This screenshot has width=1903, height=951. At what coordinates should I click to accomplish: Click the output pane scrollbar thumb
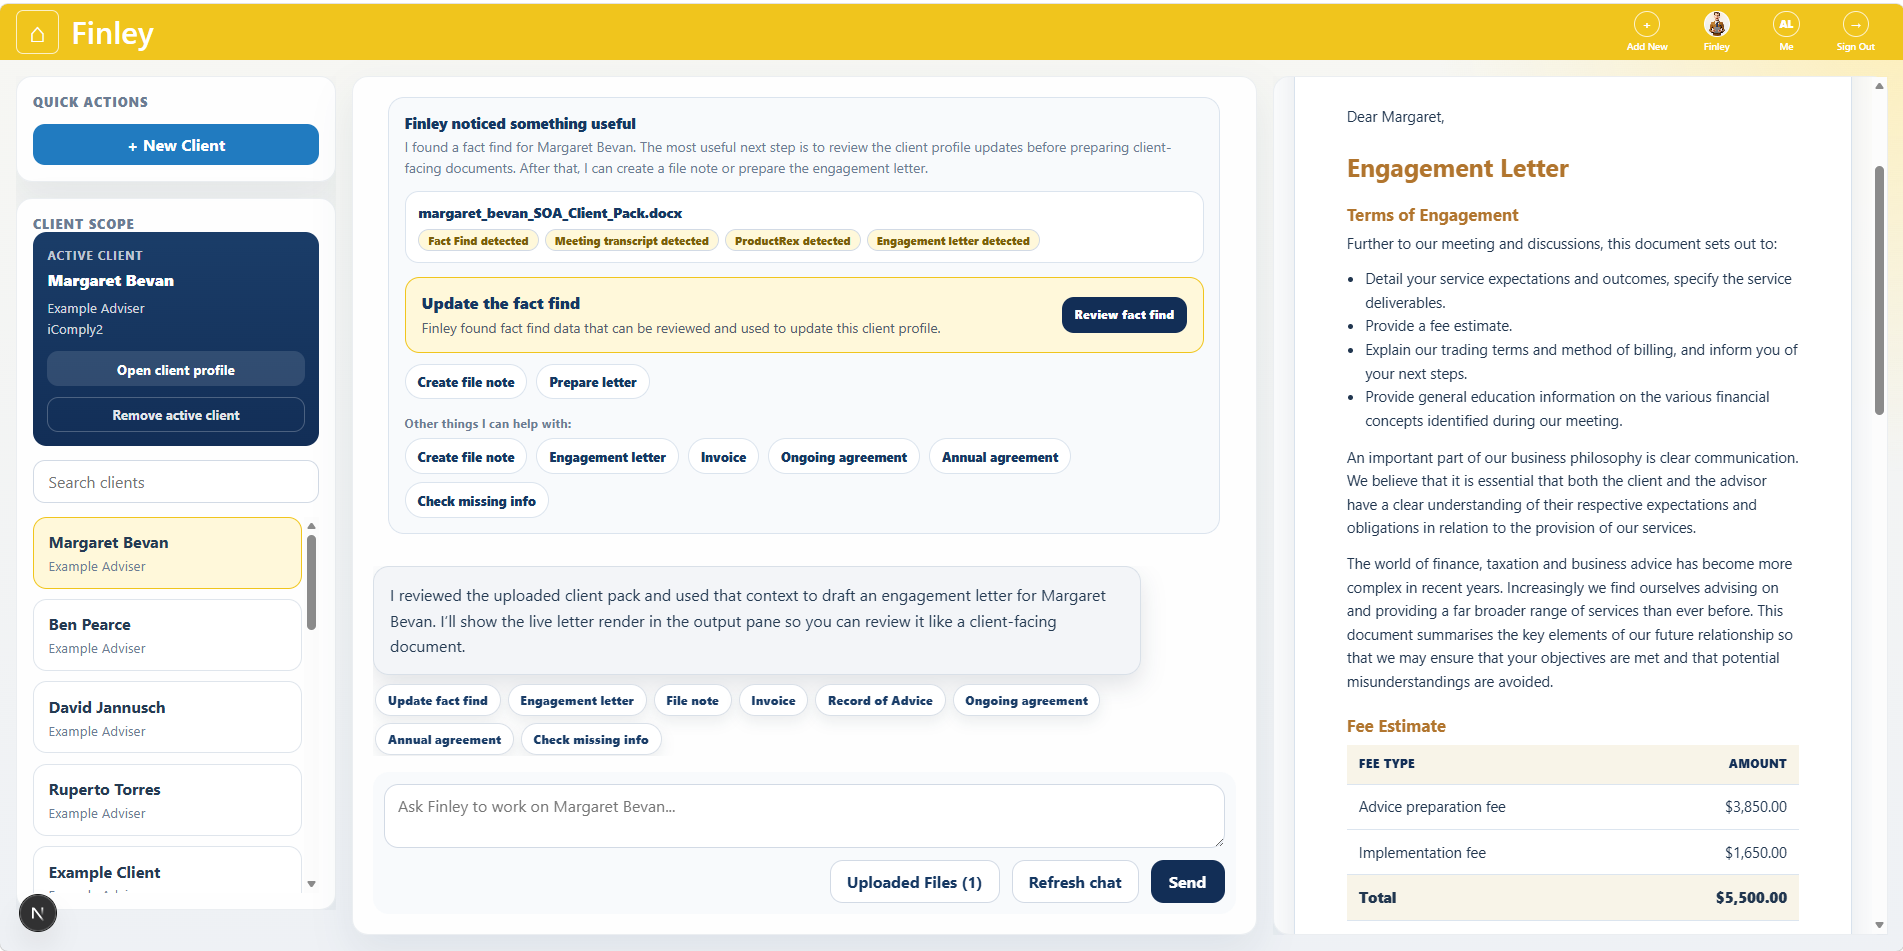[x=1879, y=290]
